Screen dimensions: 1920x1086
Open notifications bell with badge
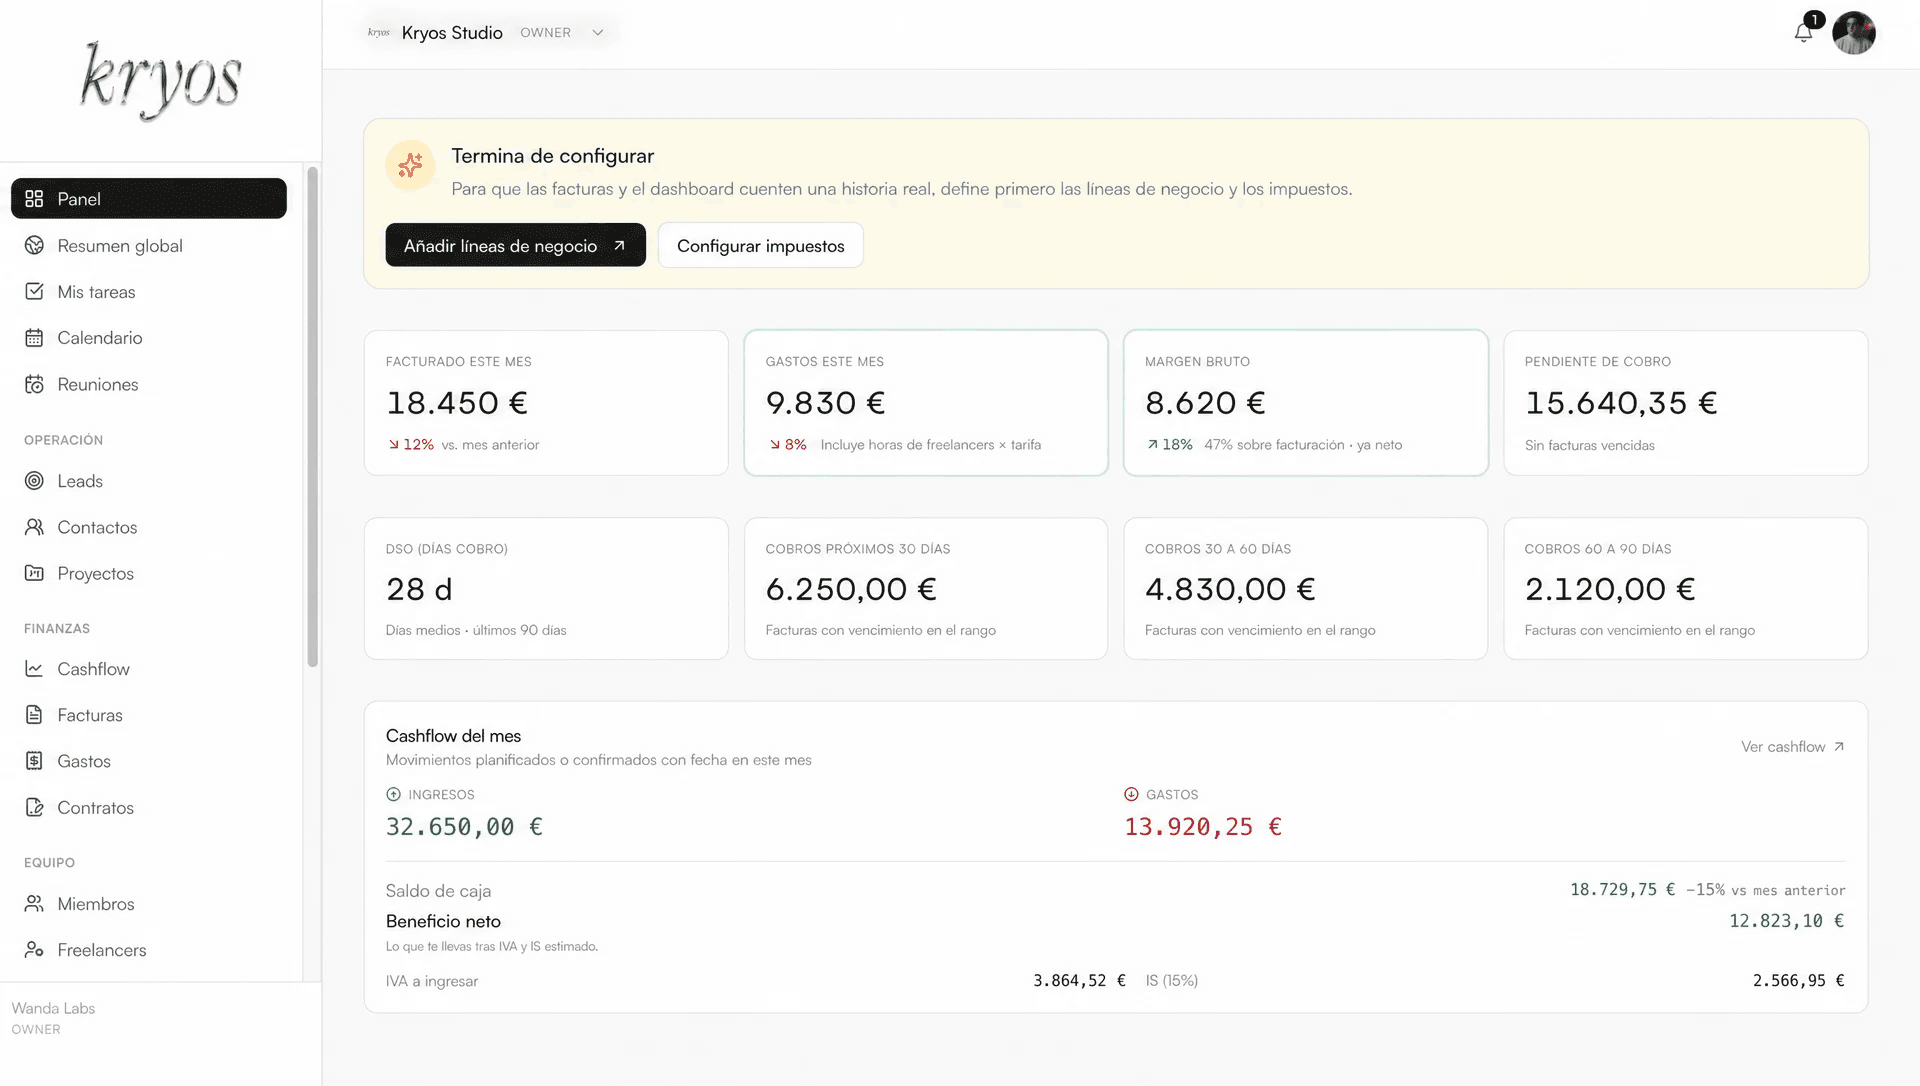point(1806,30)
